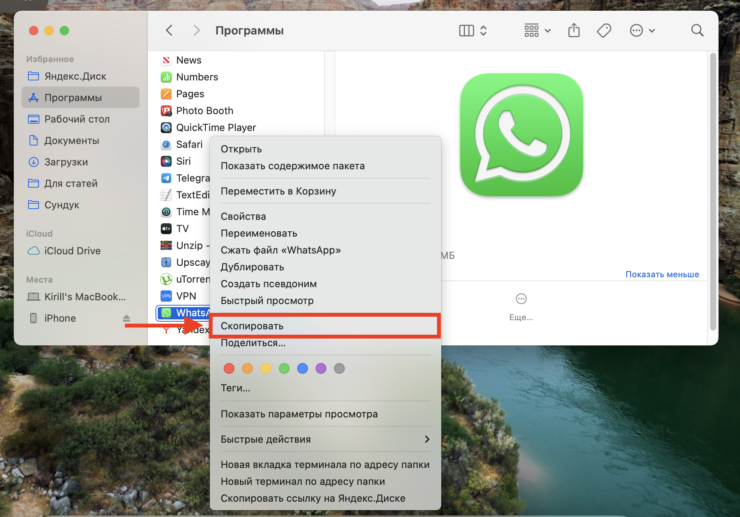Select Telegram app icon

click(166, 178)
